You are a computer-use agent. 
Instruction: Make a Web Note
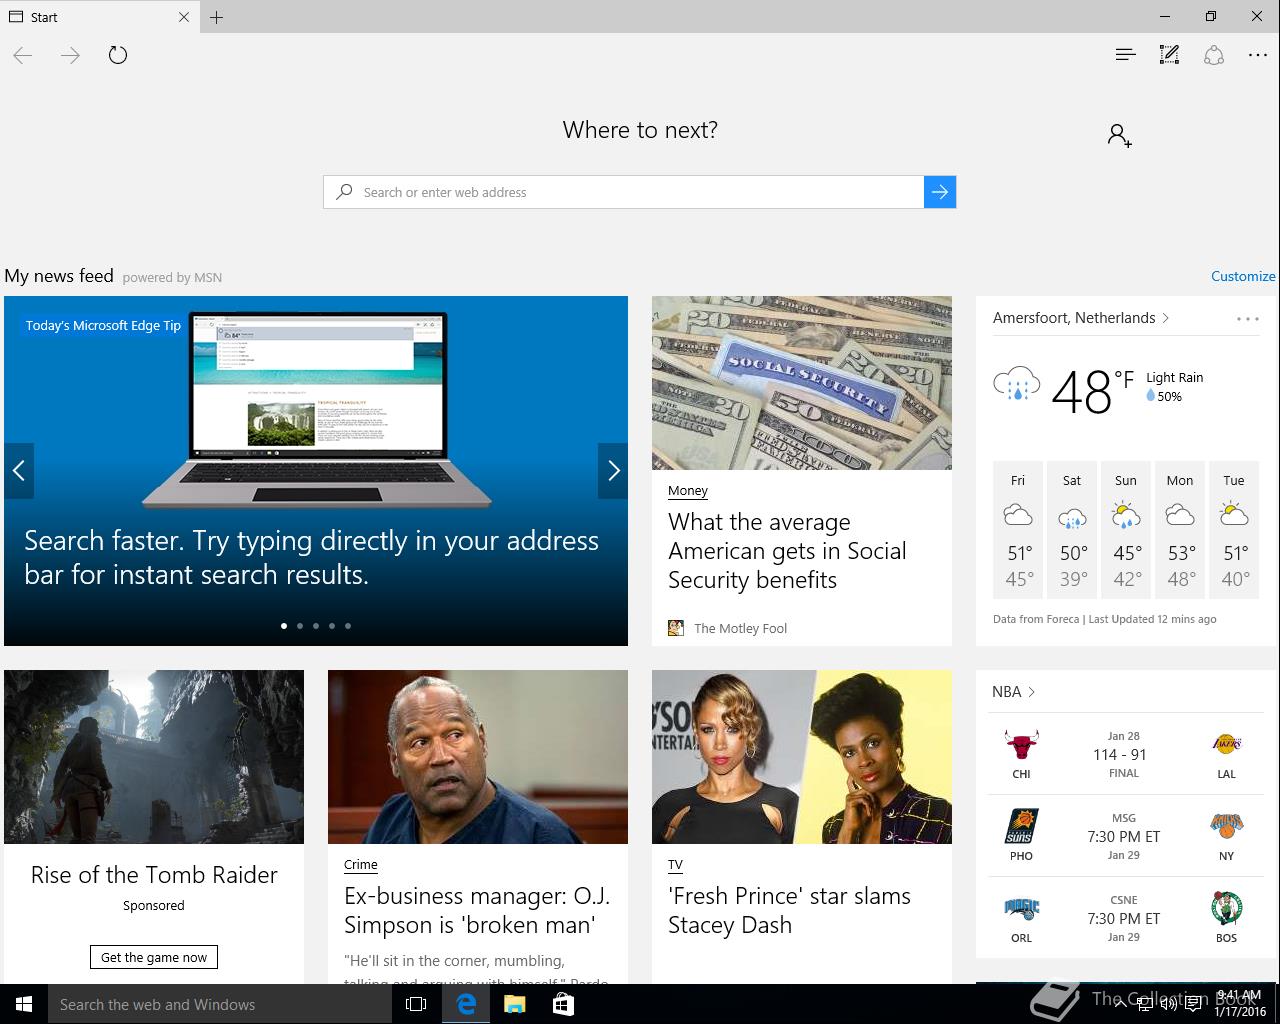[1169, 55]
